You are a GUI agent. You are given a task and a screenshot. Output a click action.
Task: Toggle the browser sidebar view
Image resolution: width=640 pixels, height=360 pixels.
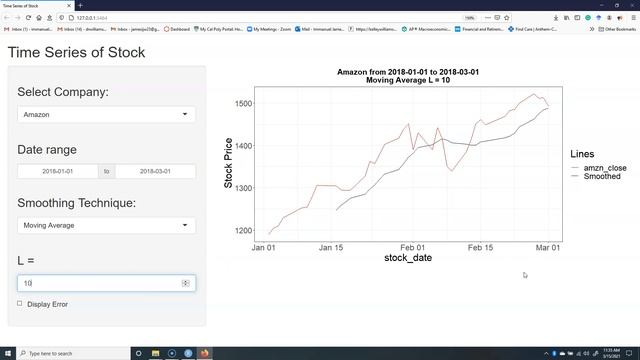pos(577,18)
